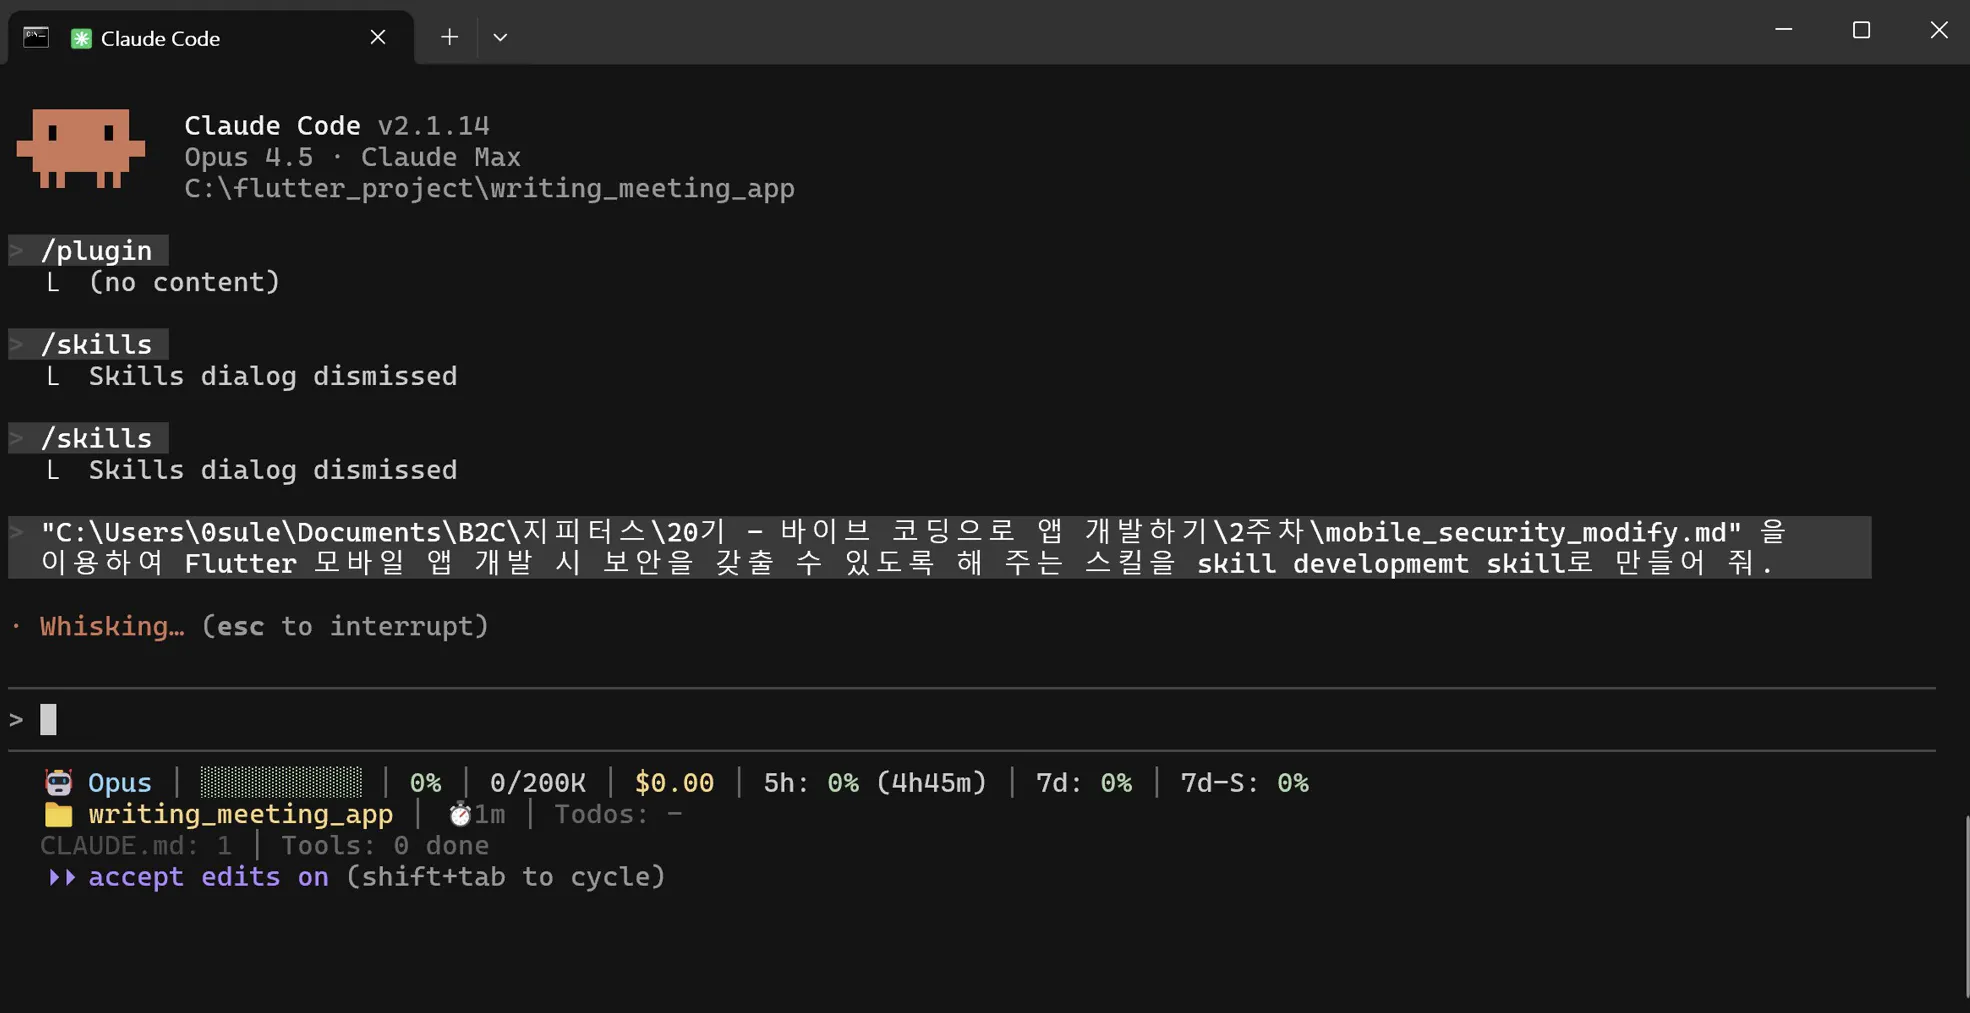Viewport: 1970px width, 1013px height.
Task: Click the stopwatch timer icon
Action: click(459, 814)
